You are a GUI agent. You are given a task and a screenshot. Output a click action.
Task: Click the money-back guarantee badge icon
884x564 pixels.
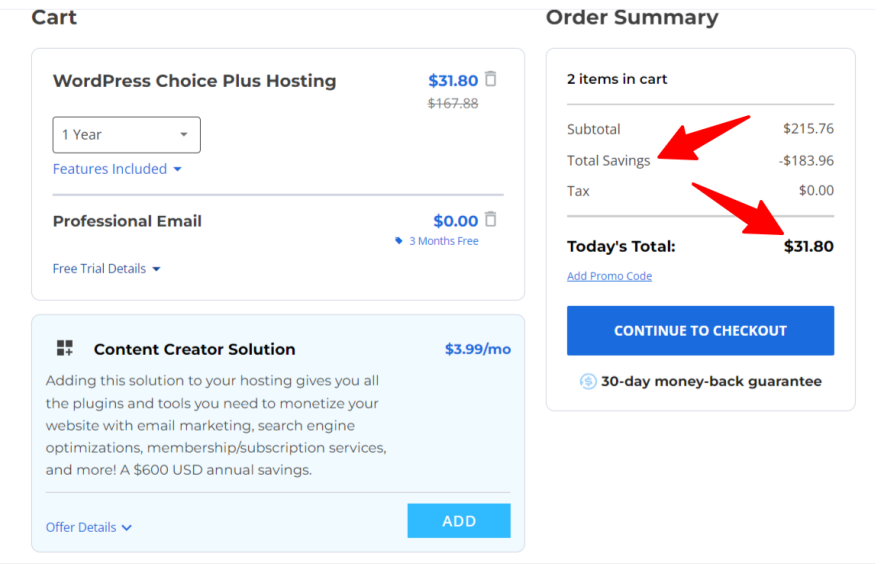(x=588, y=381)
